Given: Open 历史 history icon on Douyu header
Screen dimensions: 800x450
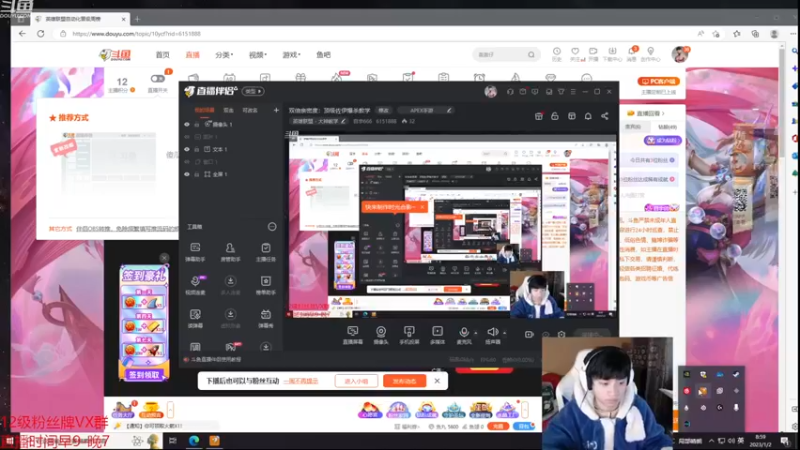Looking at the screenshot, I should tap(557, 54).
